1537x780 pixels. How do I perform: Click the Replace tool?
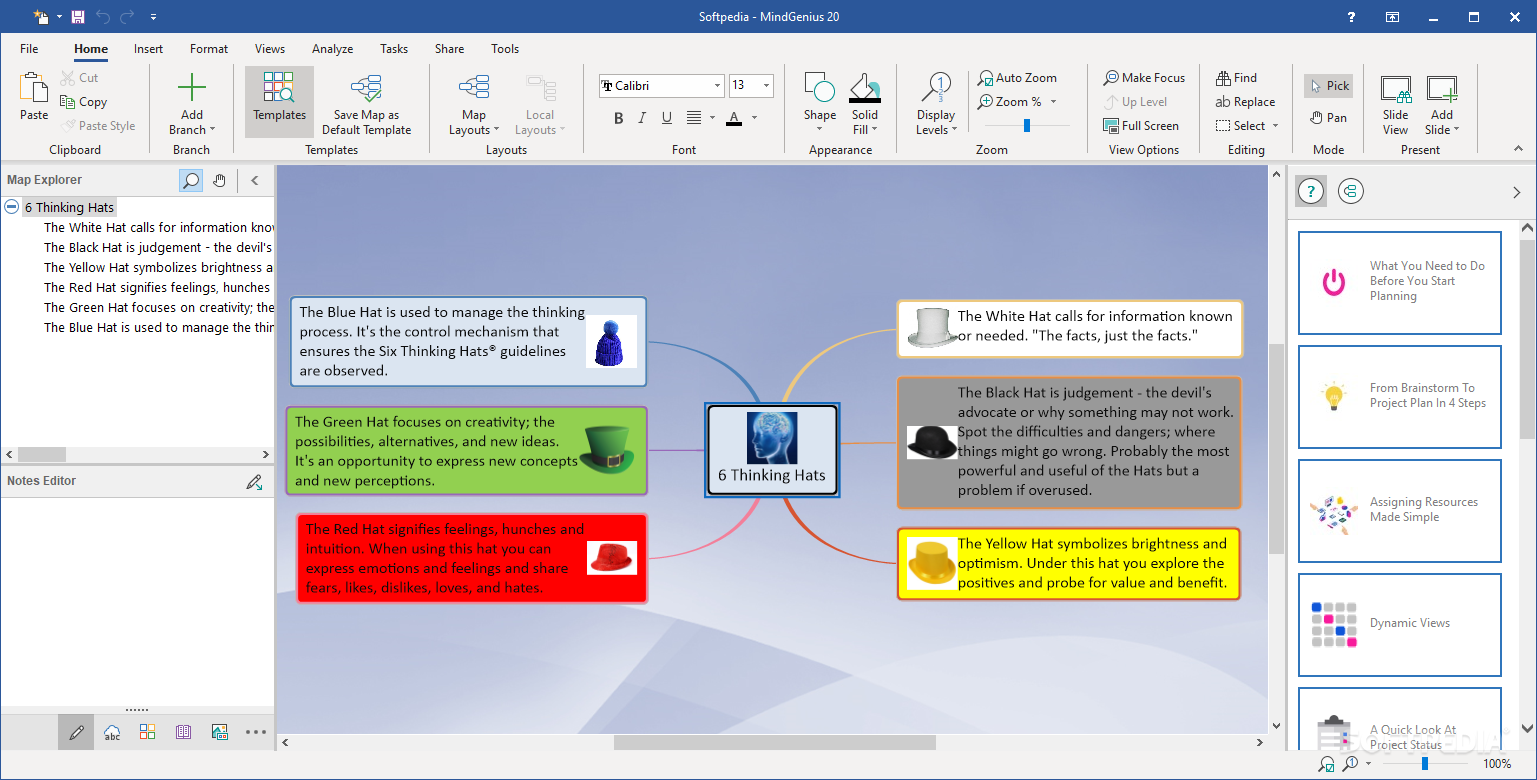(1245, 102)
